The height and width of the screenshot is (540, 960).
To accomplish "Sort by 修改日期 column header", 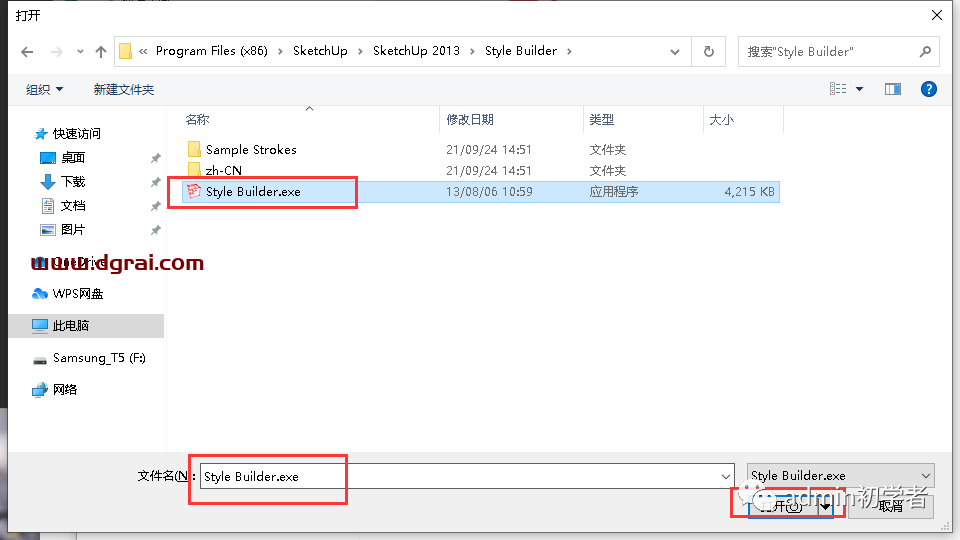I will click(470, 119).
